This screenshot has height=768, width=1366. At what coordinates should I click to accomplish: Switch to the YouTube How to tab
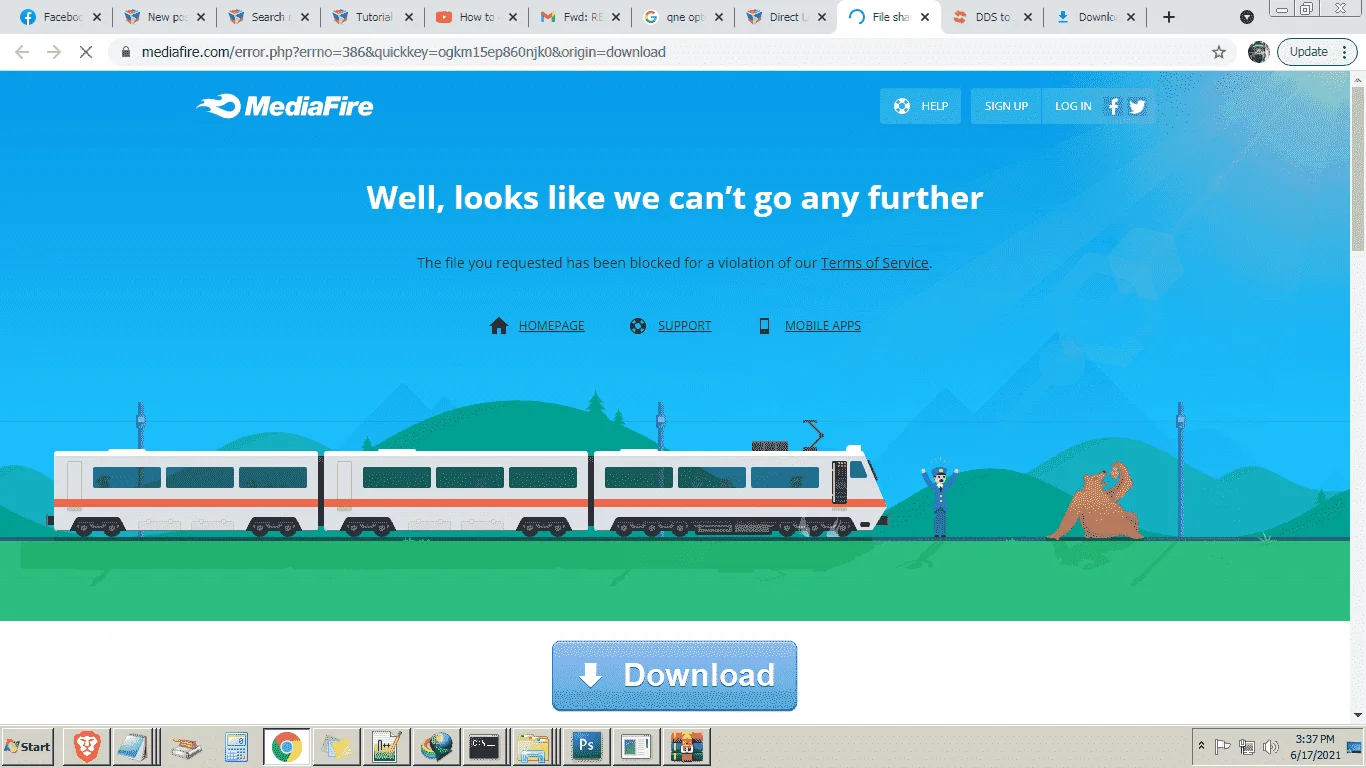click(x=474, y=17)
